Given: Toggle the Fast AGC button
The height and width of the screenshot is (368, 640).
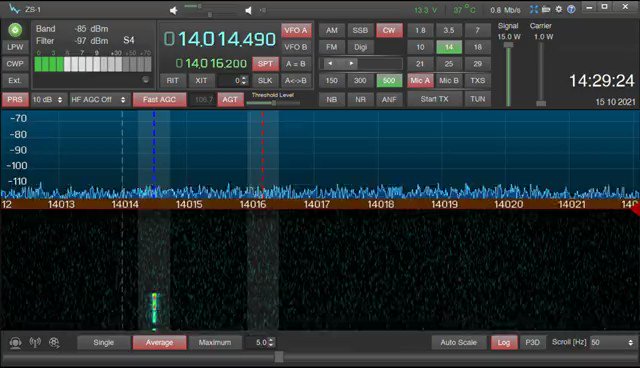Looking at the screenshot, I should click(159, 99).
